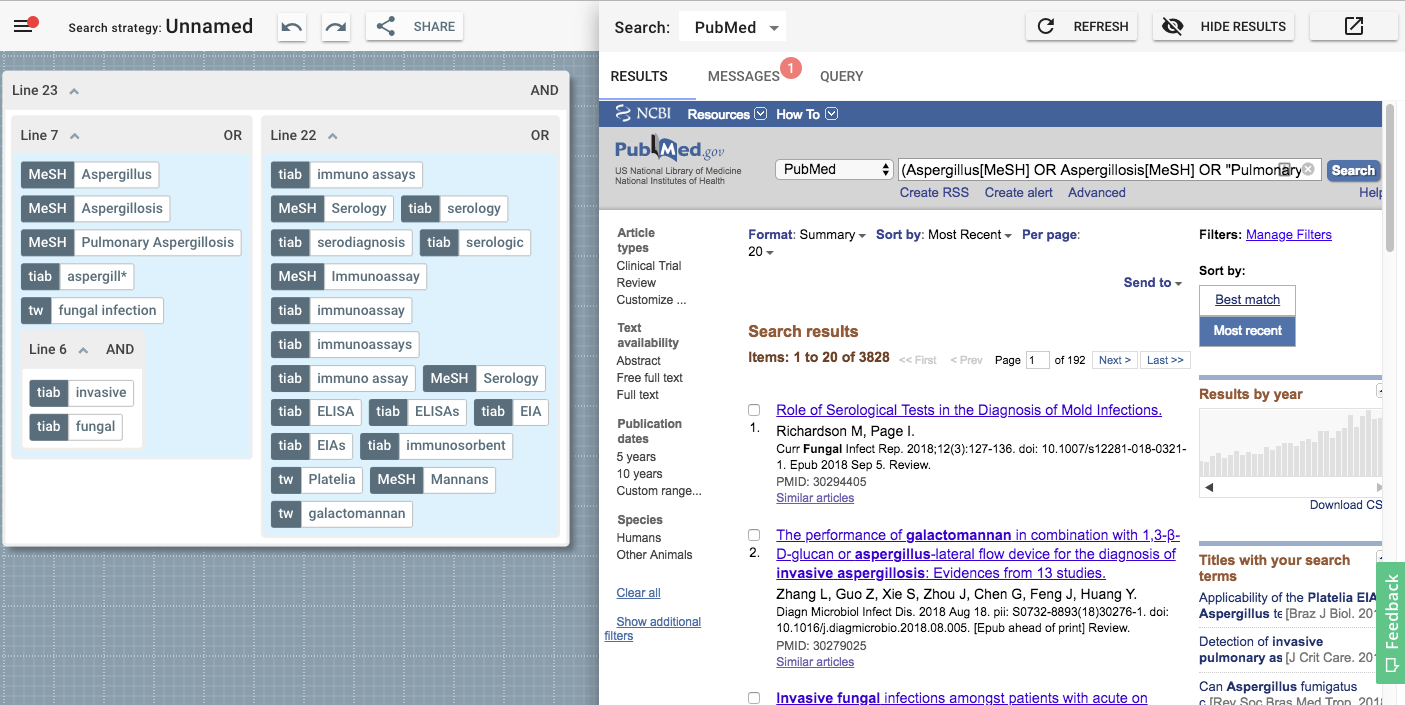
Task: Sort results by Best match
Action: (x=1247, y=300)
